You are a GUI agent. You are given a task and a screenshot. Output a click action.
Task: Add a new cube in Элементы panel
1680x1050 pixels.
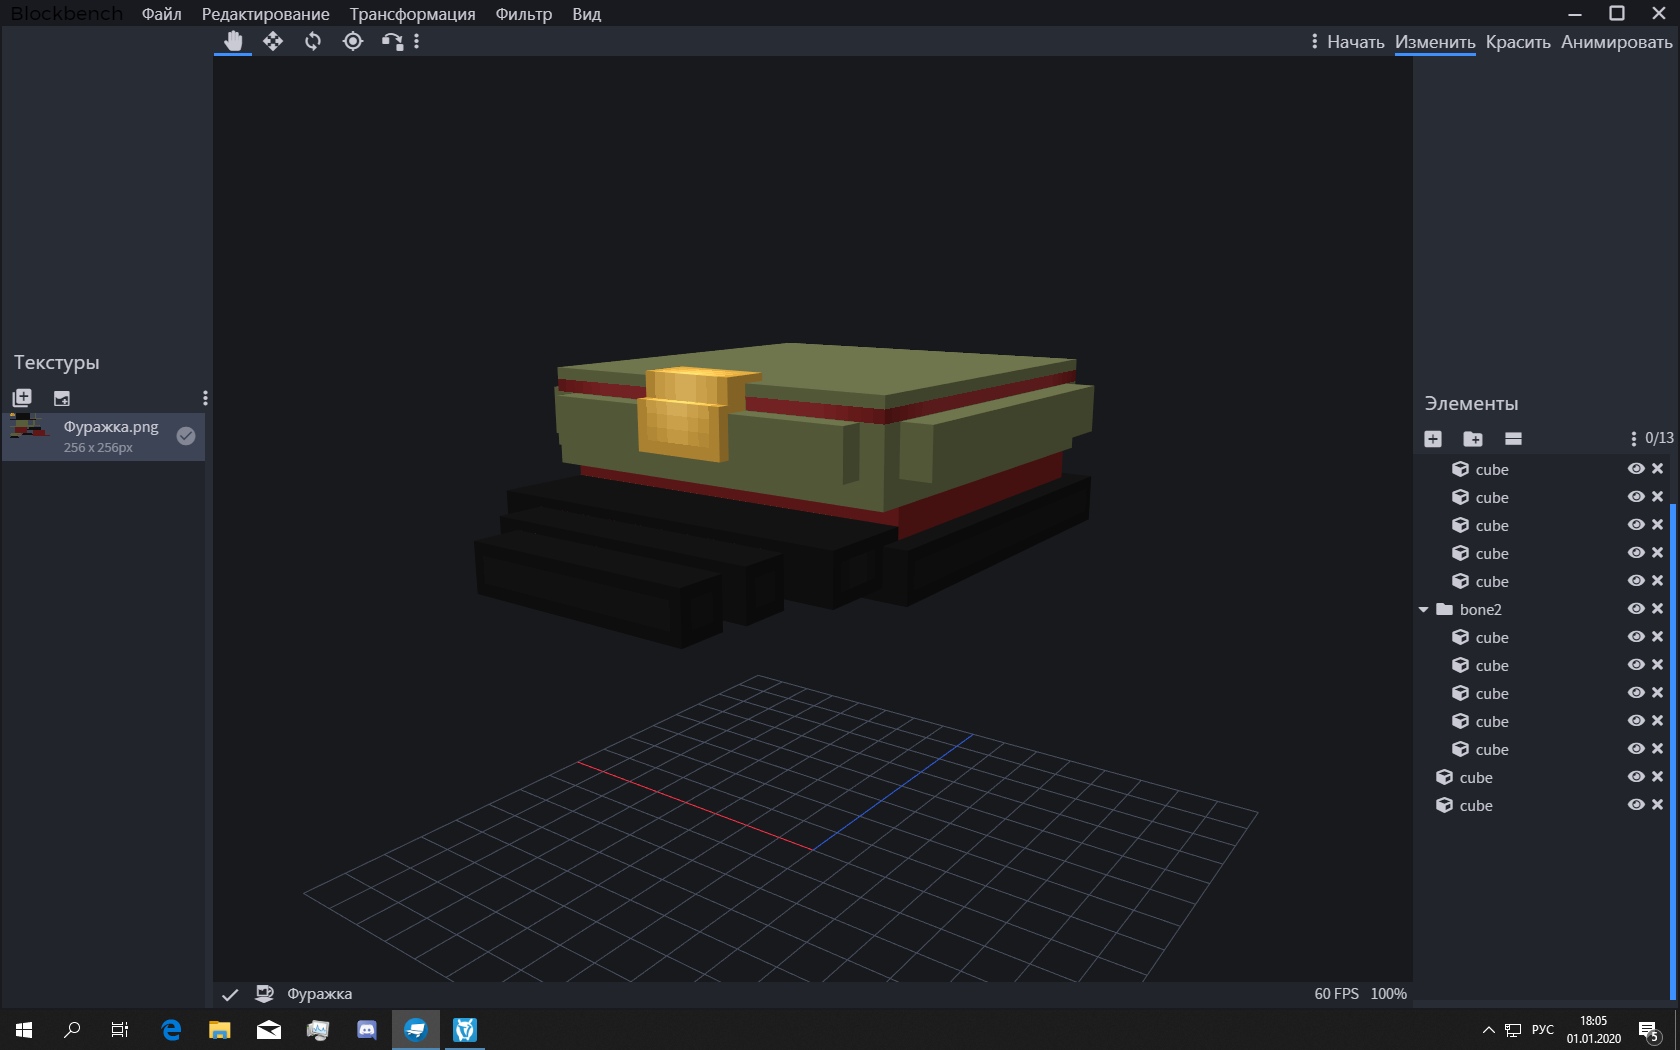tap(1433, 438)
